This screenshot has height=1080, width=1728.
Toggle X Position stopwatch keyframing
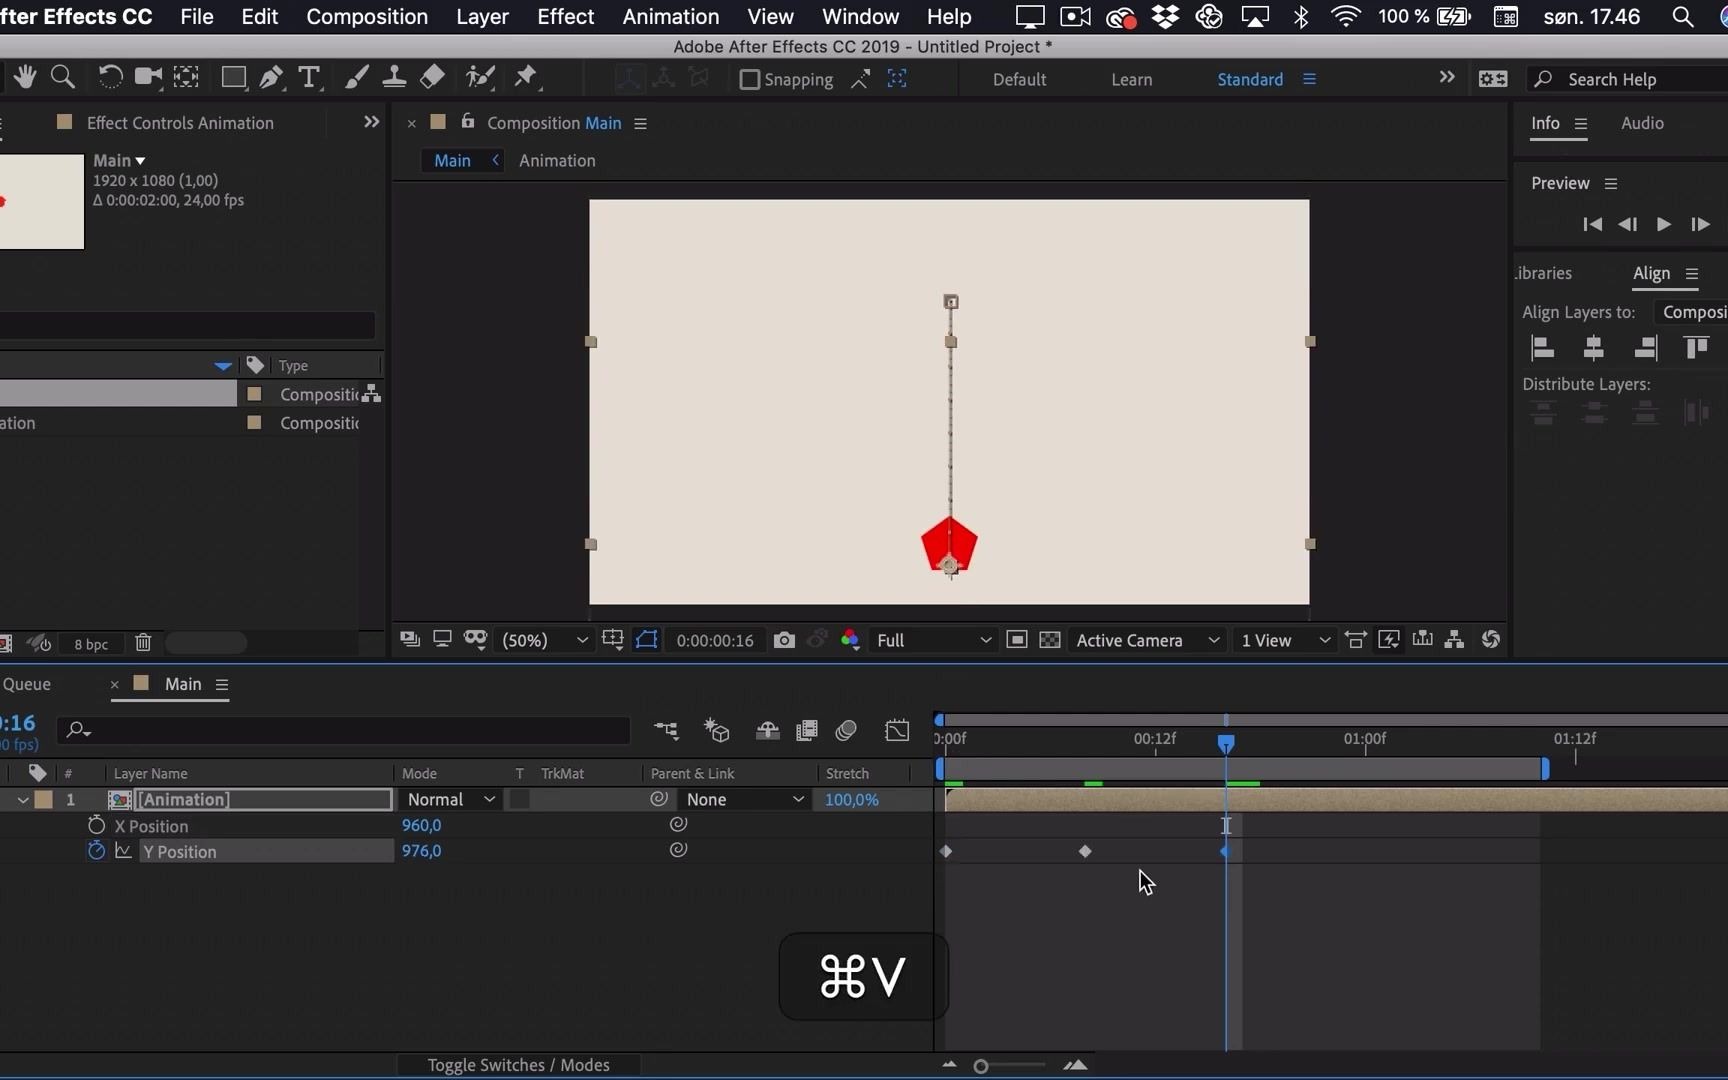pos(96,825)
